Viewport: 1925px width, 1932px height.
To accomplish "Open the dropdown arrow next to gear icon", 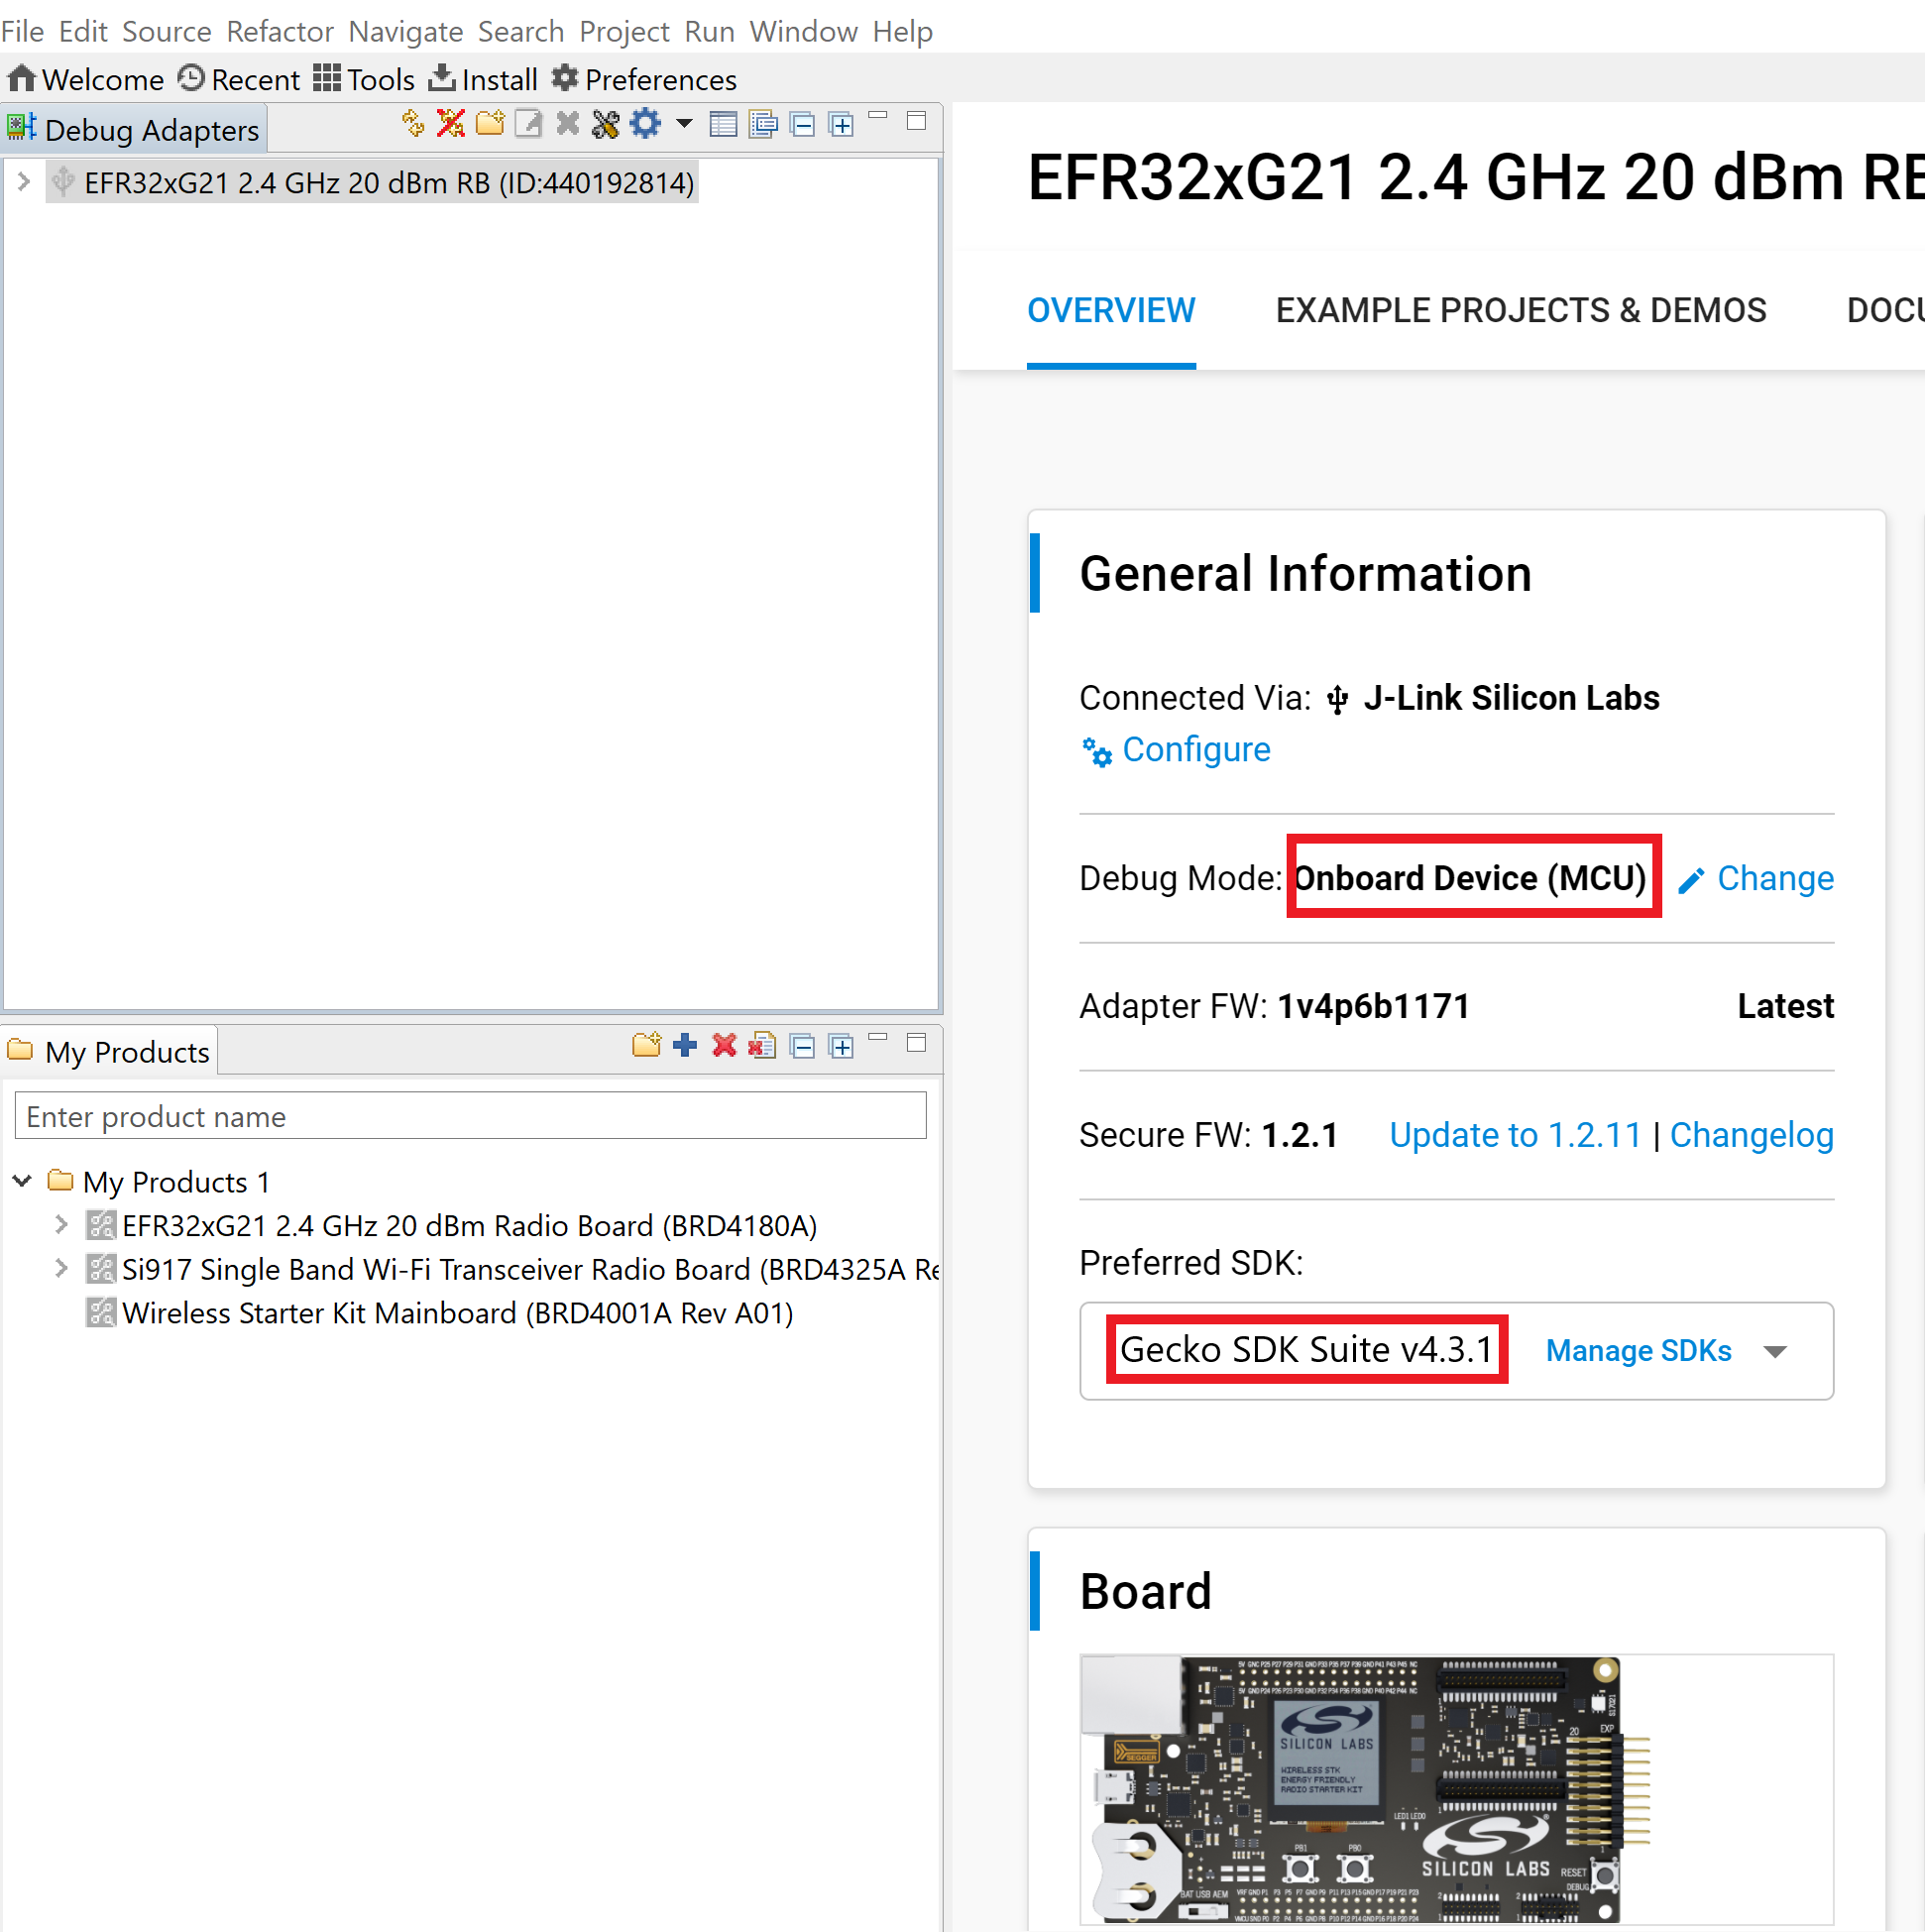I will tap(684, 124).
